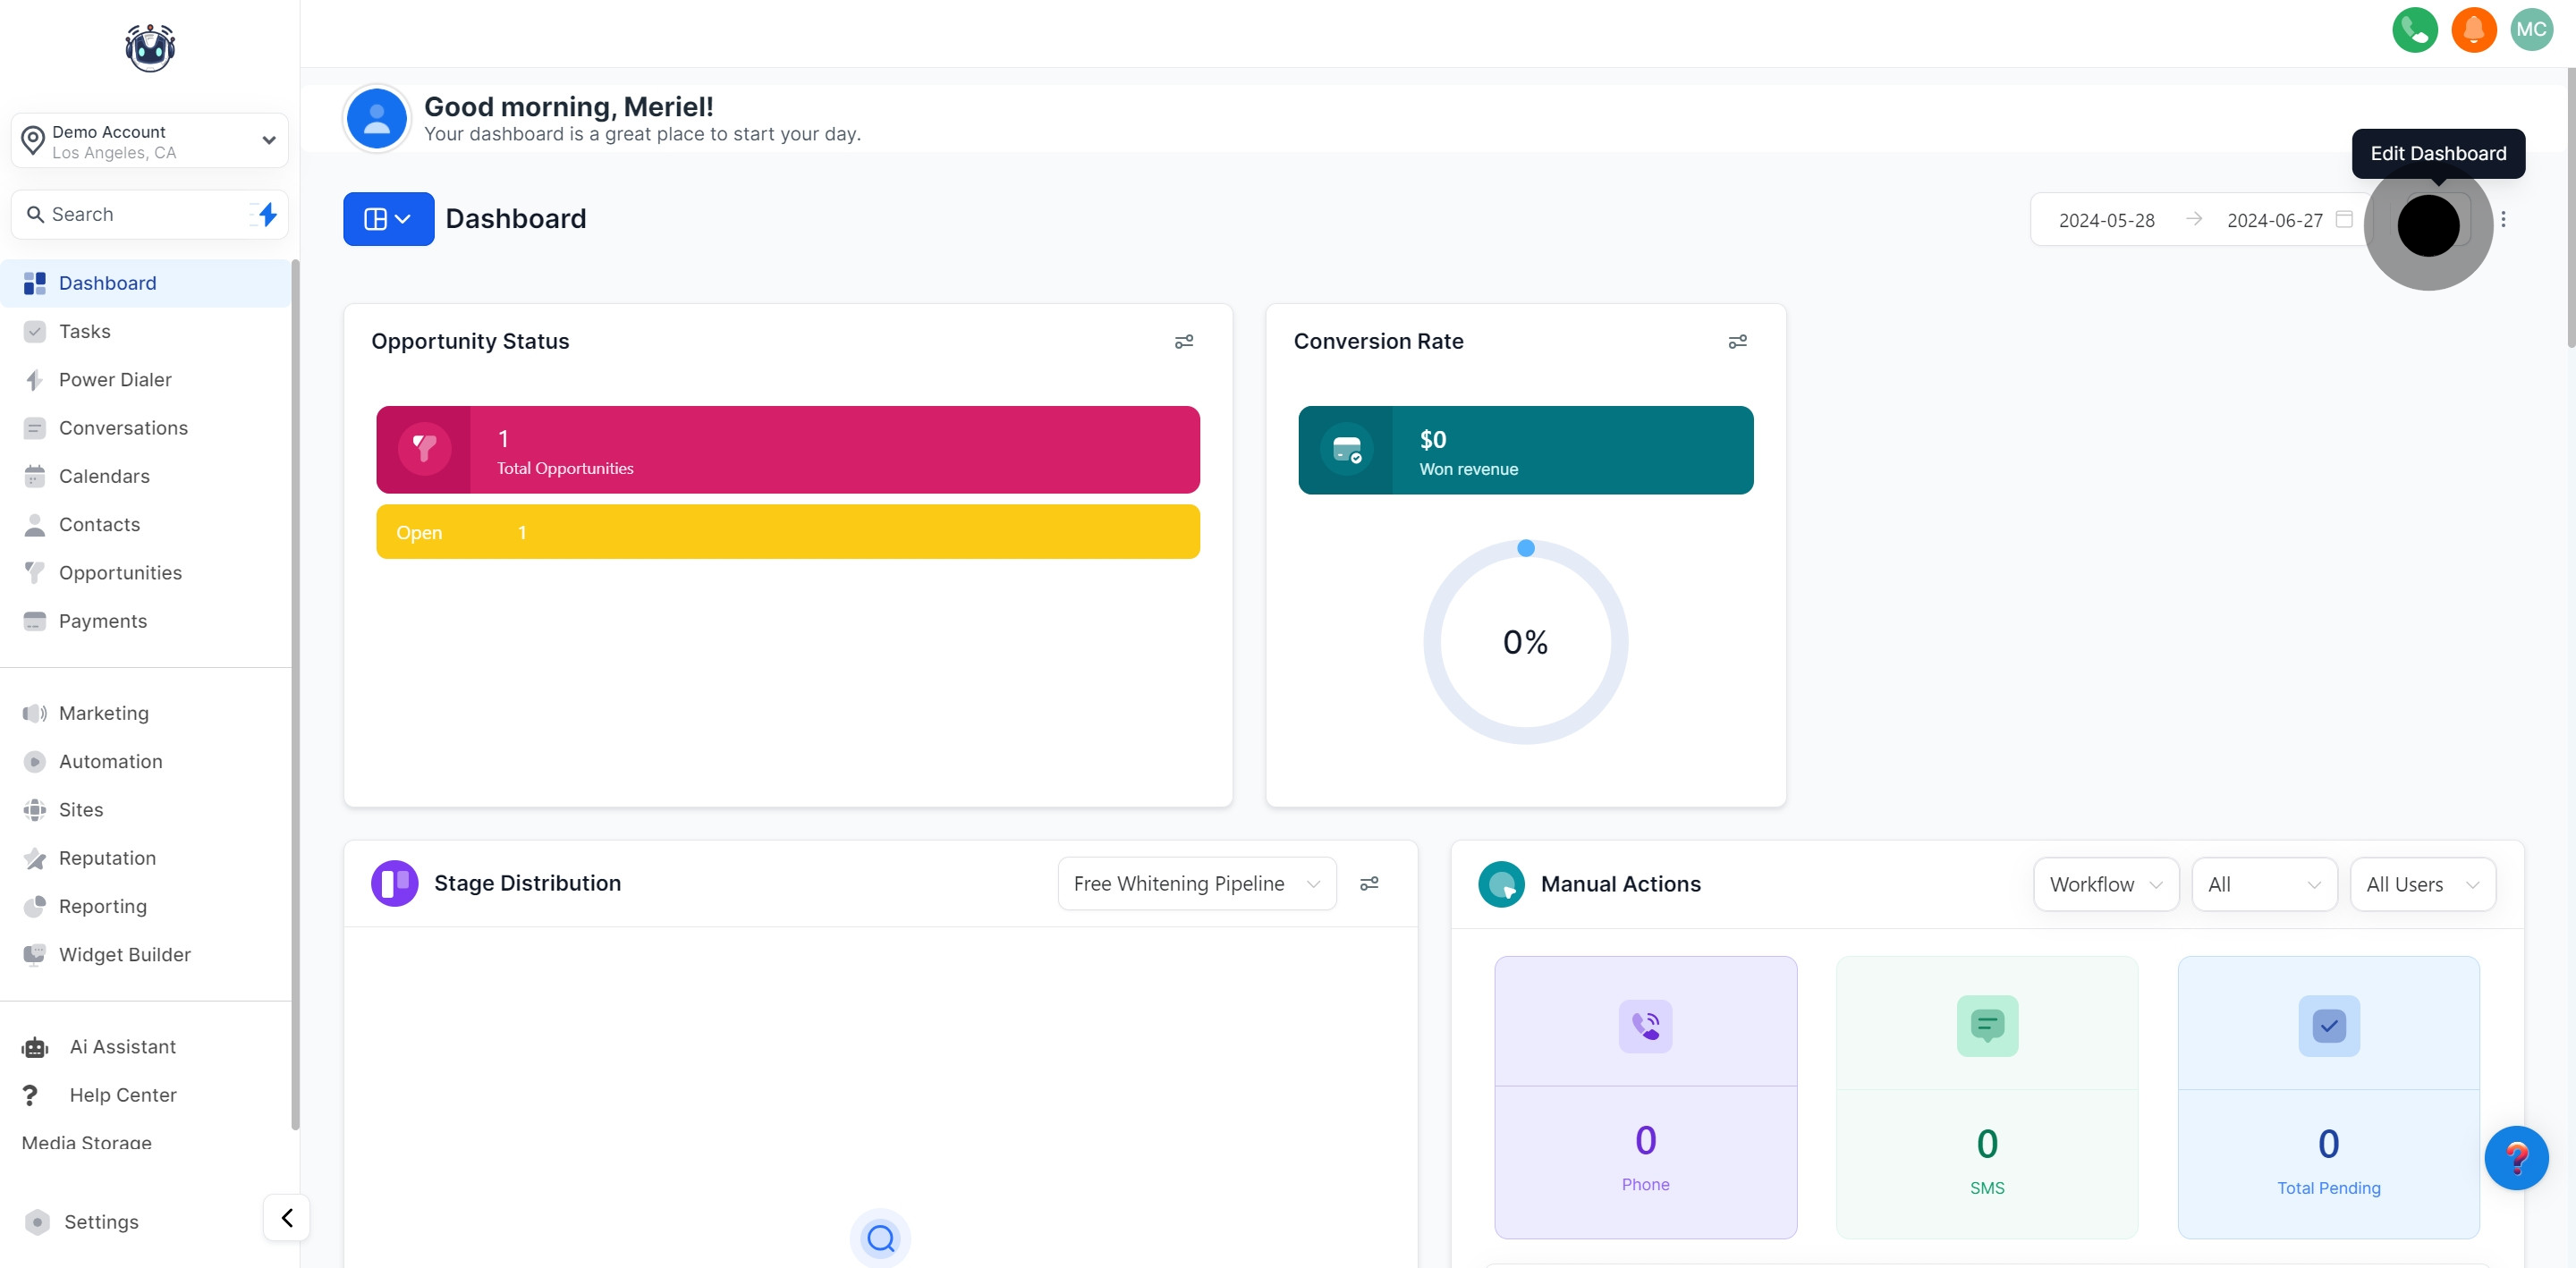Open Stage Distribution filter settings icon
The width and height of the screenshot is (2576, 1268).
pyautogui.click(x=1369, y=884)
